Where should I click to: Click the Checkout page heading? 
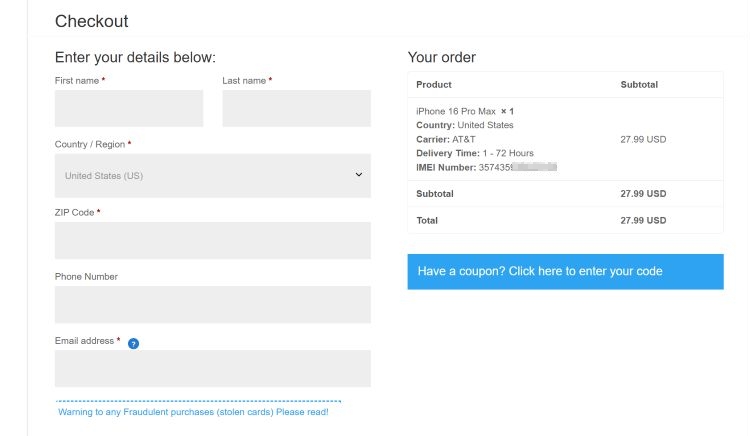click(x=91, y=21)
